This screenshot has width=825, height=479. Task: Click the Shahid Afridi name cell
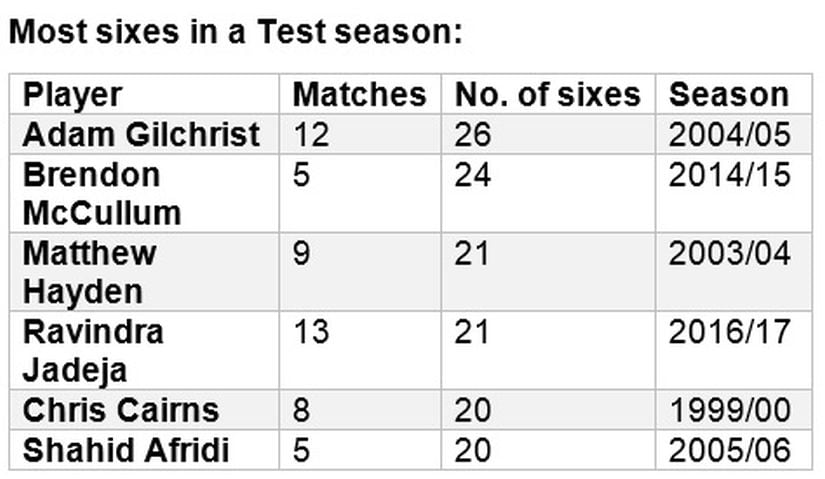[144, 450]
